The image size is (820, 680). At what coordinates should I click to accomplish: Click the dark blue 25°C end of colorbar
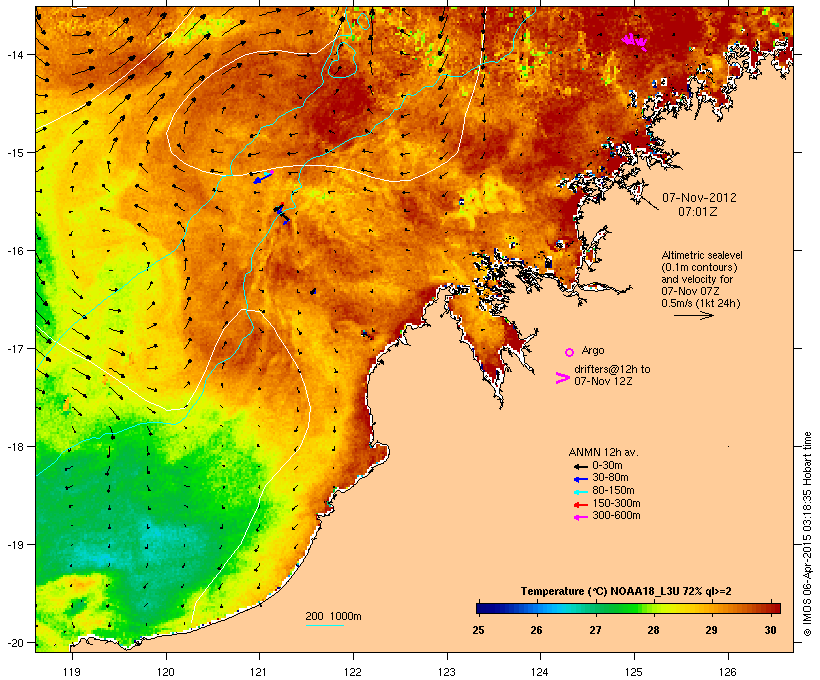[x=481, y=608]
